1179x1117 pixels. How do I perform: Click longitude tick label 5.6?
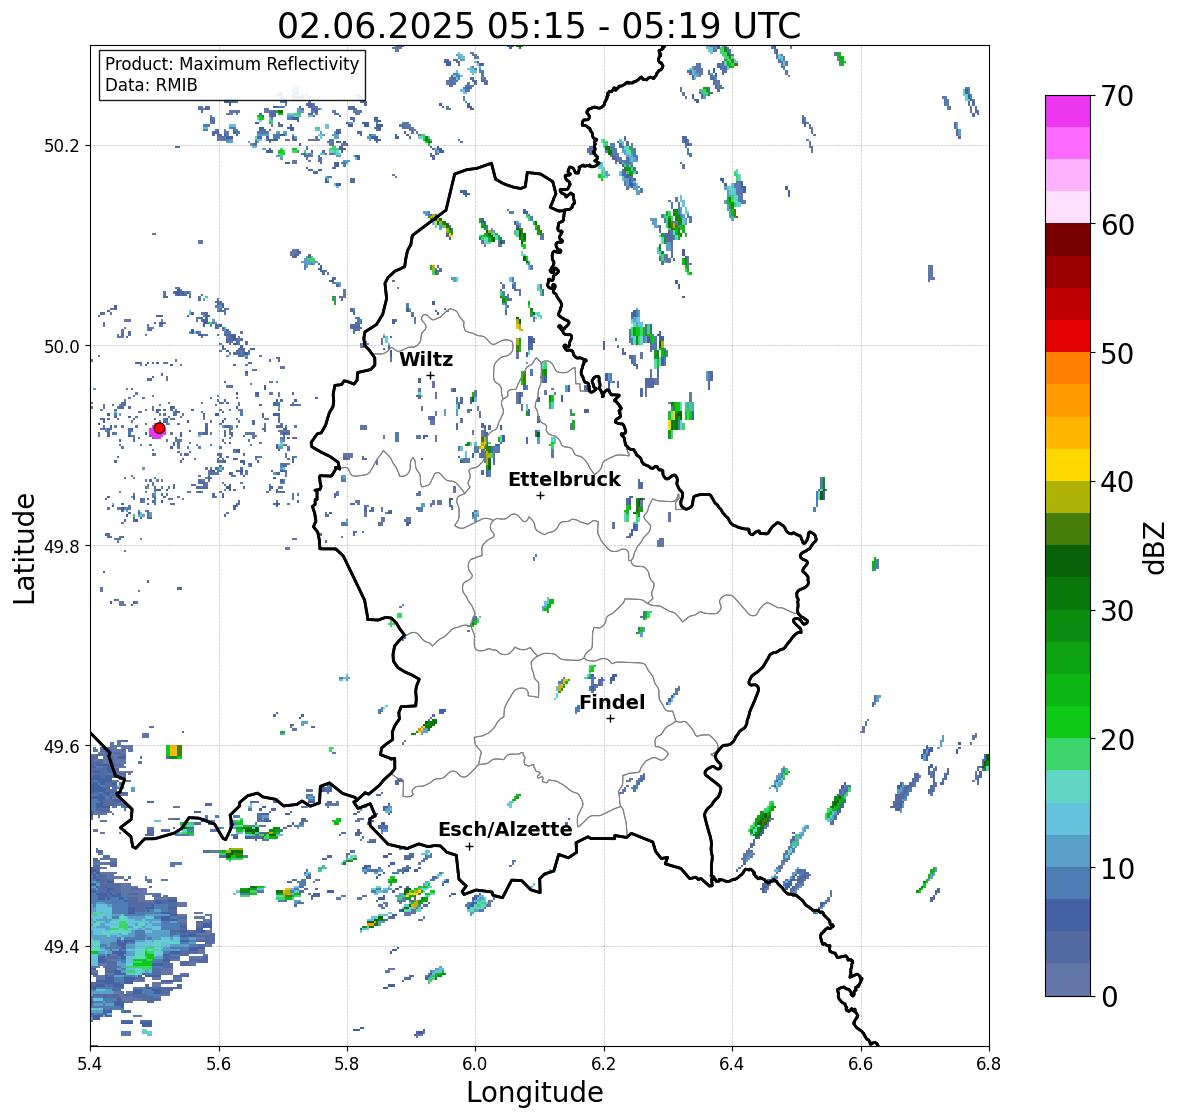coord(219,1064)
